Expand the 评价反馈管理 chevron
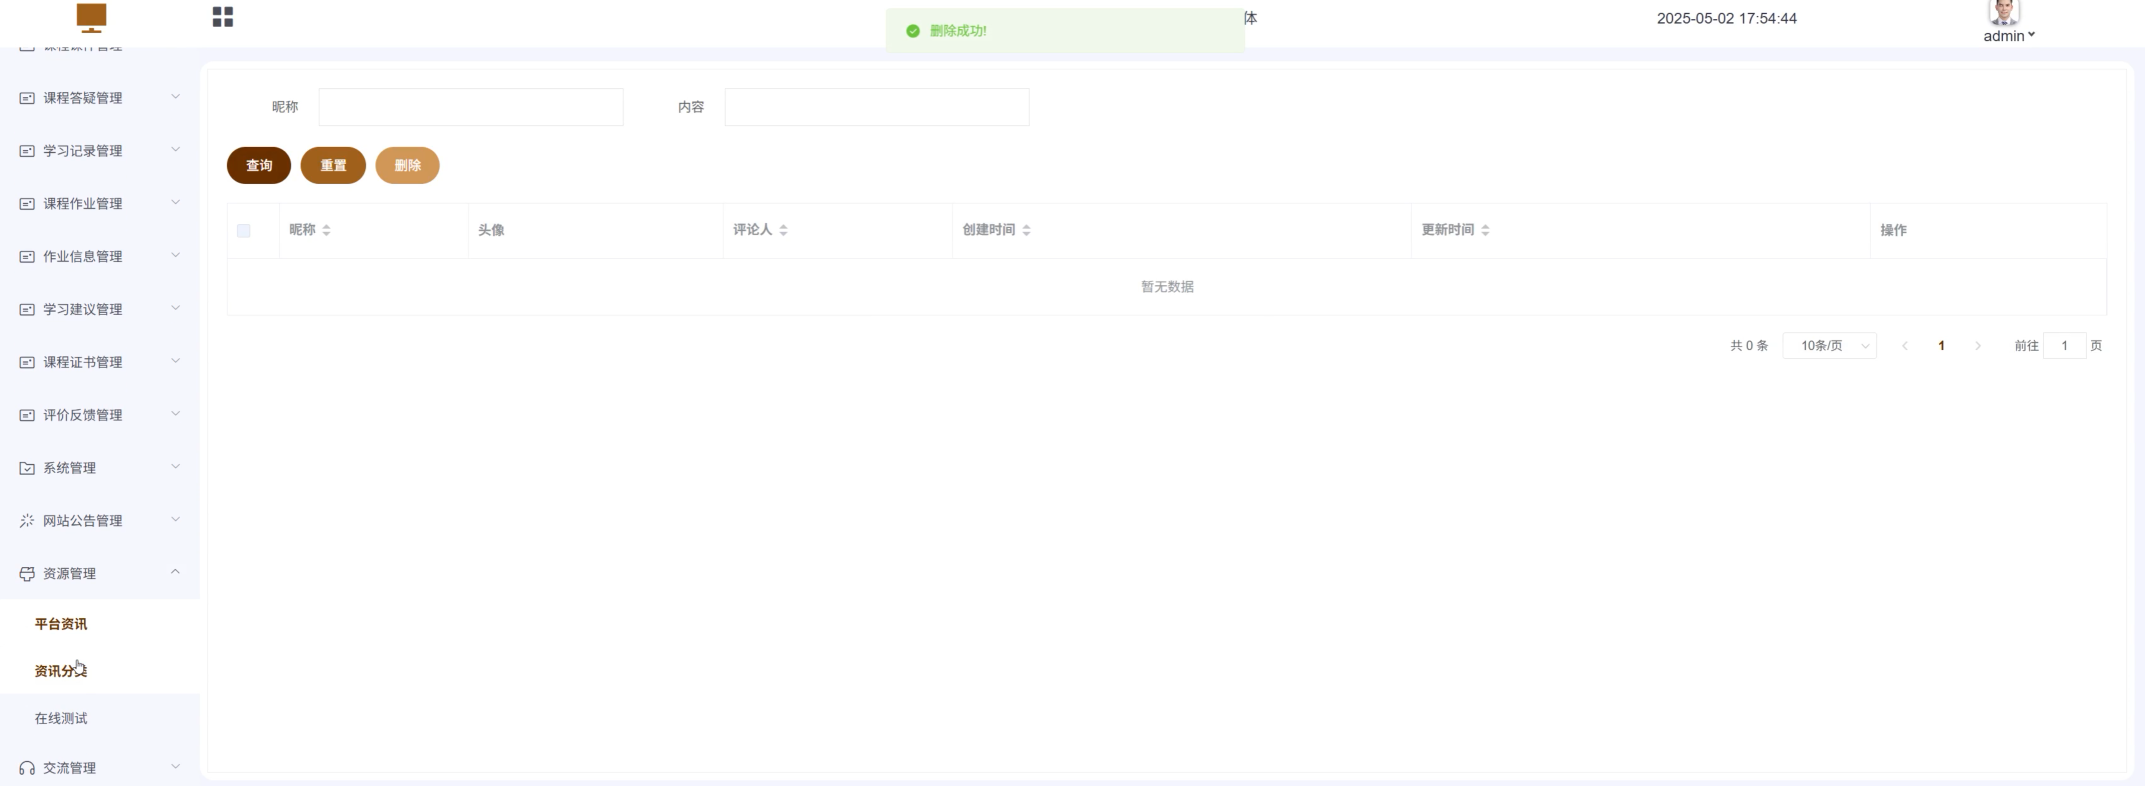Image resolution: width=2145 pixels, height=786 pixels. (175, 414)
